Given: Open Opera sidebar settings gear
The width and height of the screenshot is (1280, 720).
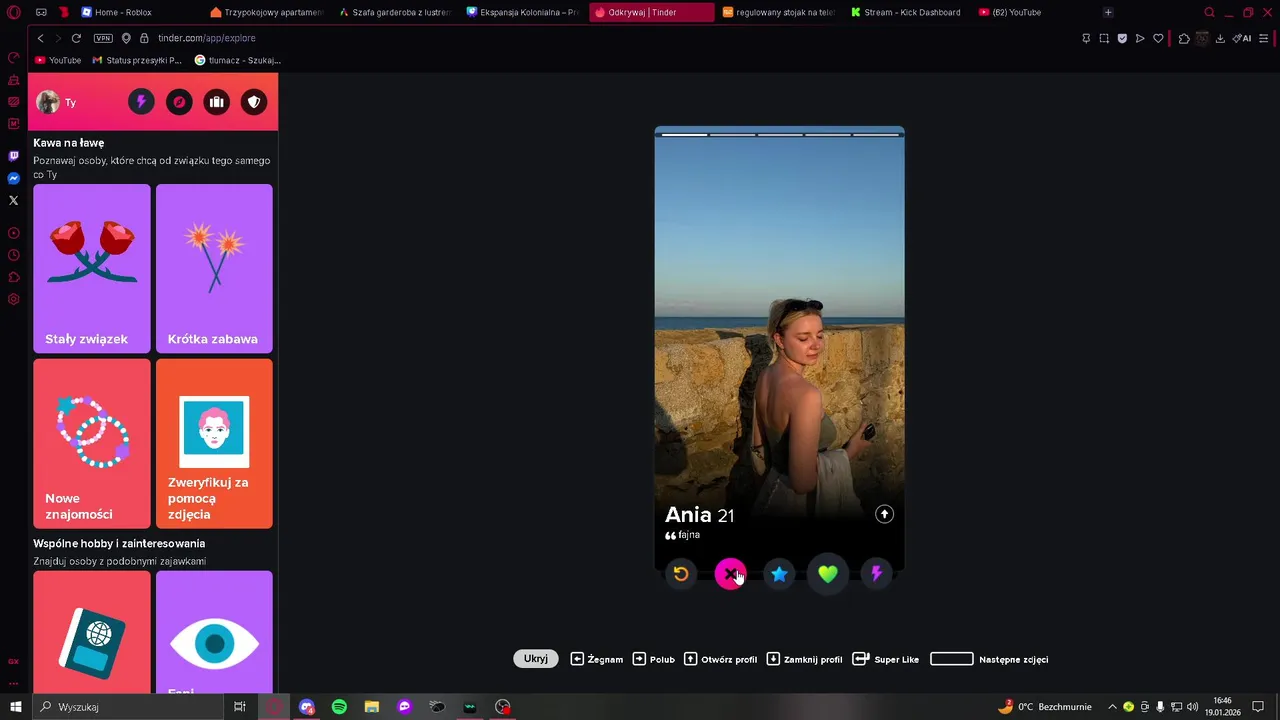Looking at the screenshot, I should 14,299.
